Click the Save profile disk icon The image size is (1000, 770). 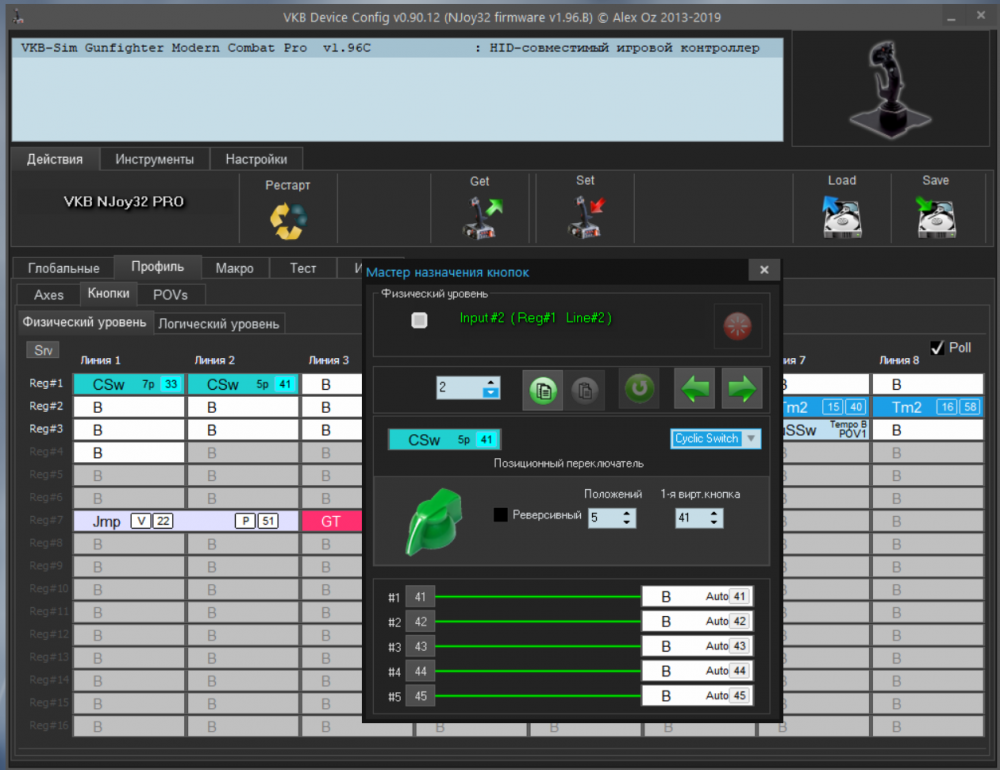(x=935, y=217)
